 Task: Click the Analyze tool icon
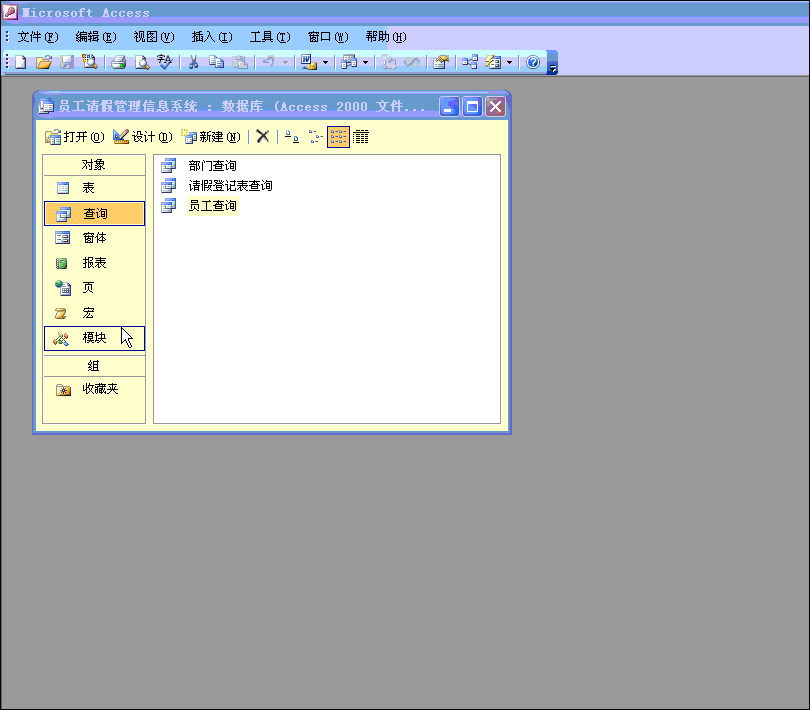tap(349, 63)
